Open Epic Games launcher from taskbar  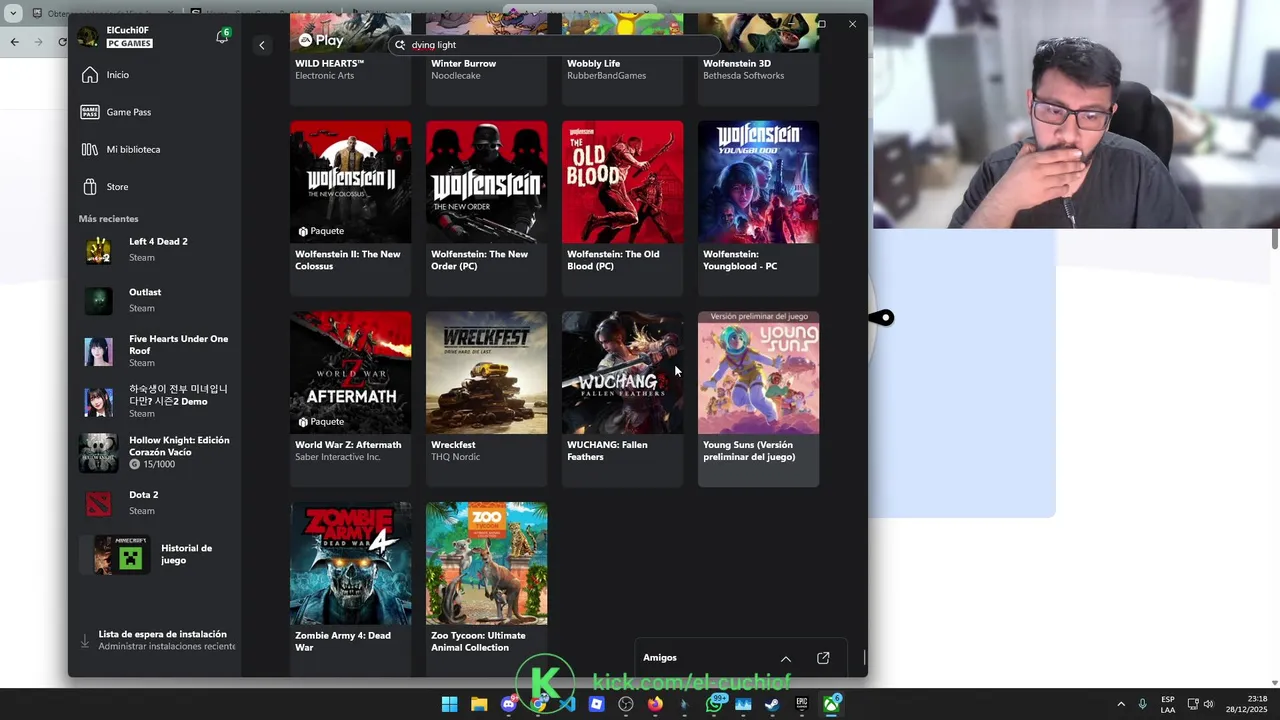pos(801,704)
